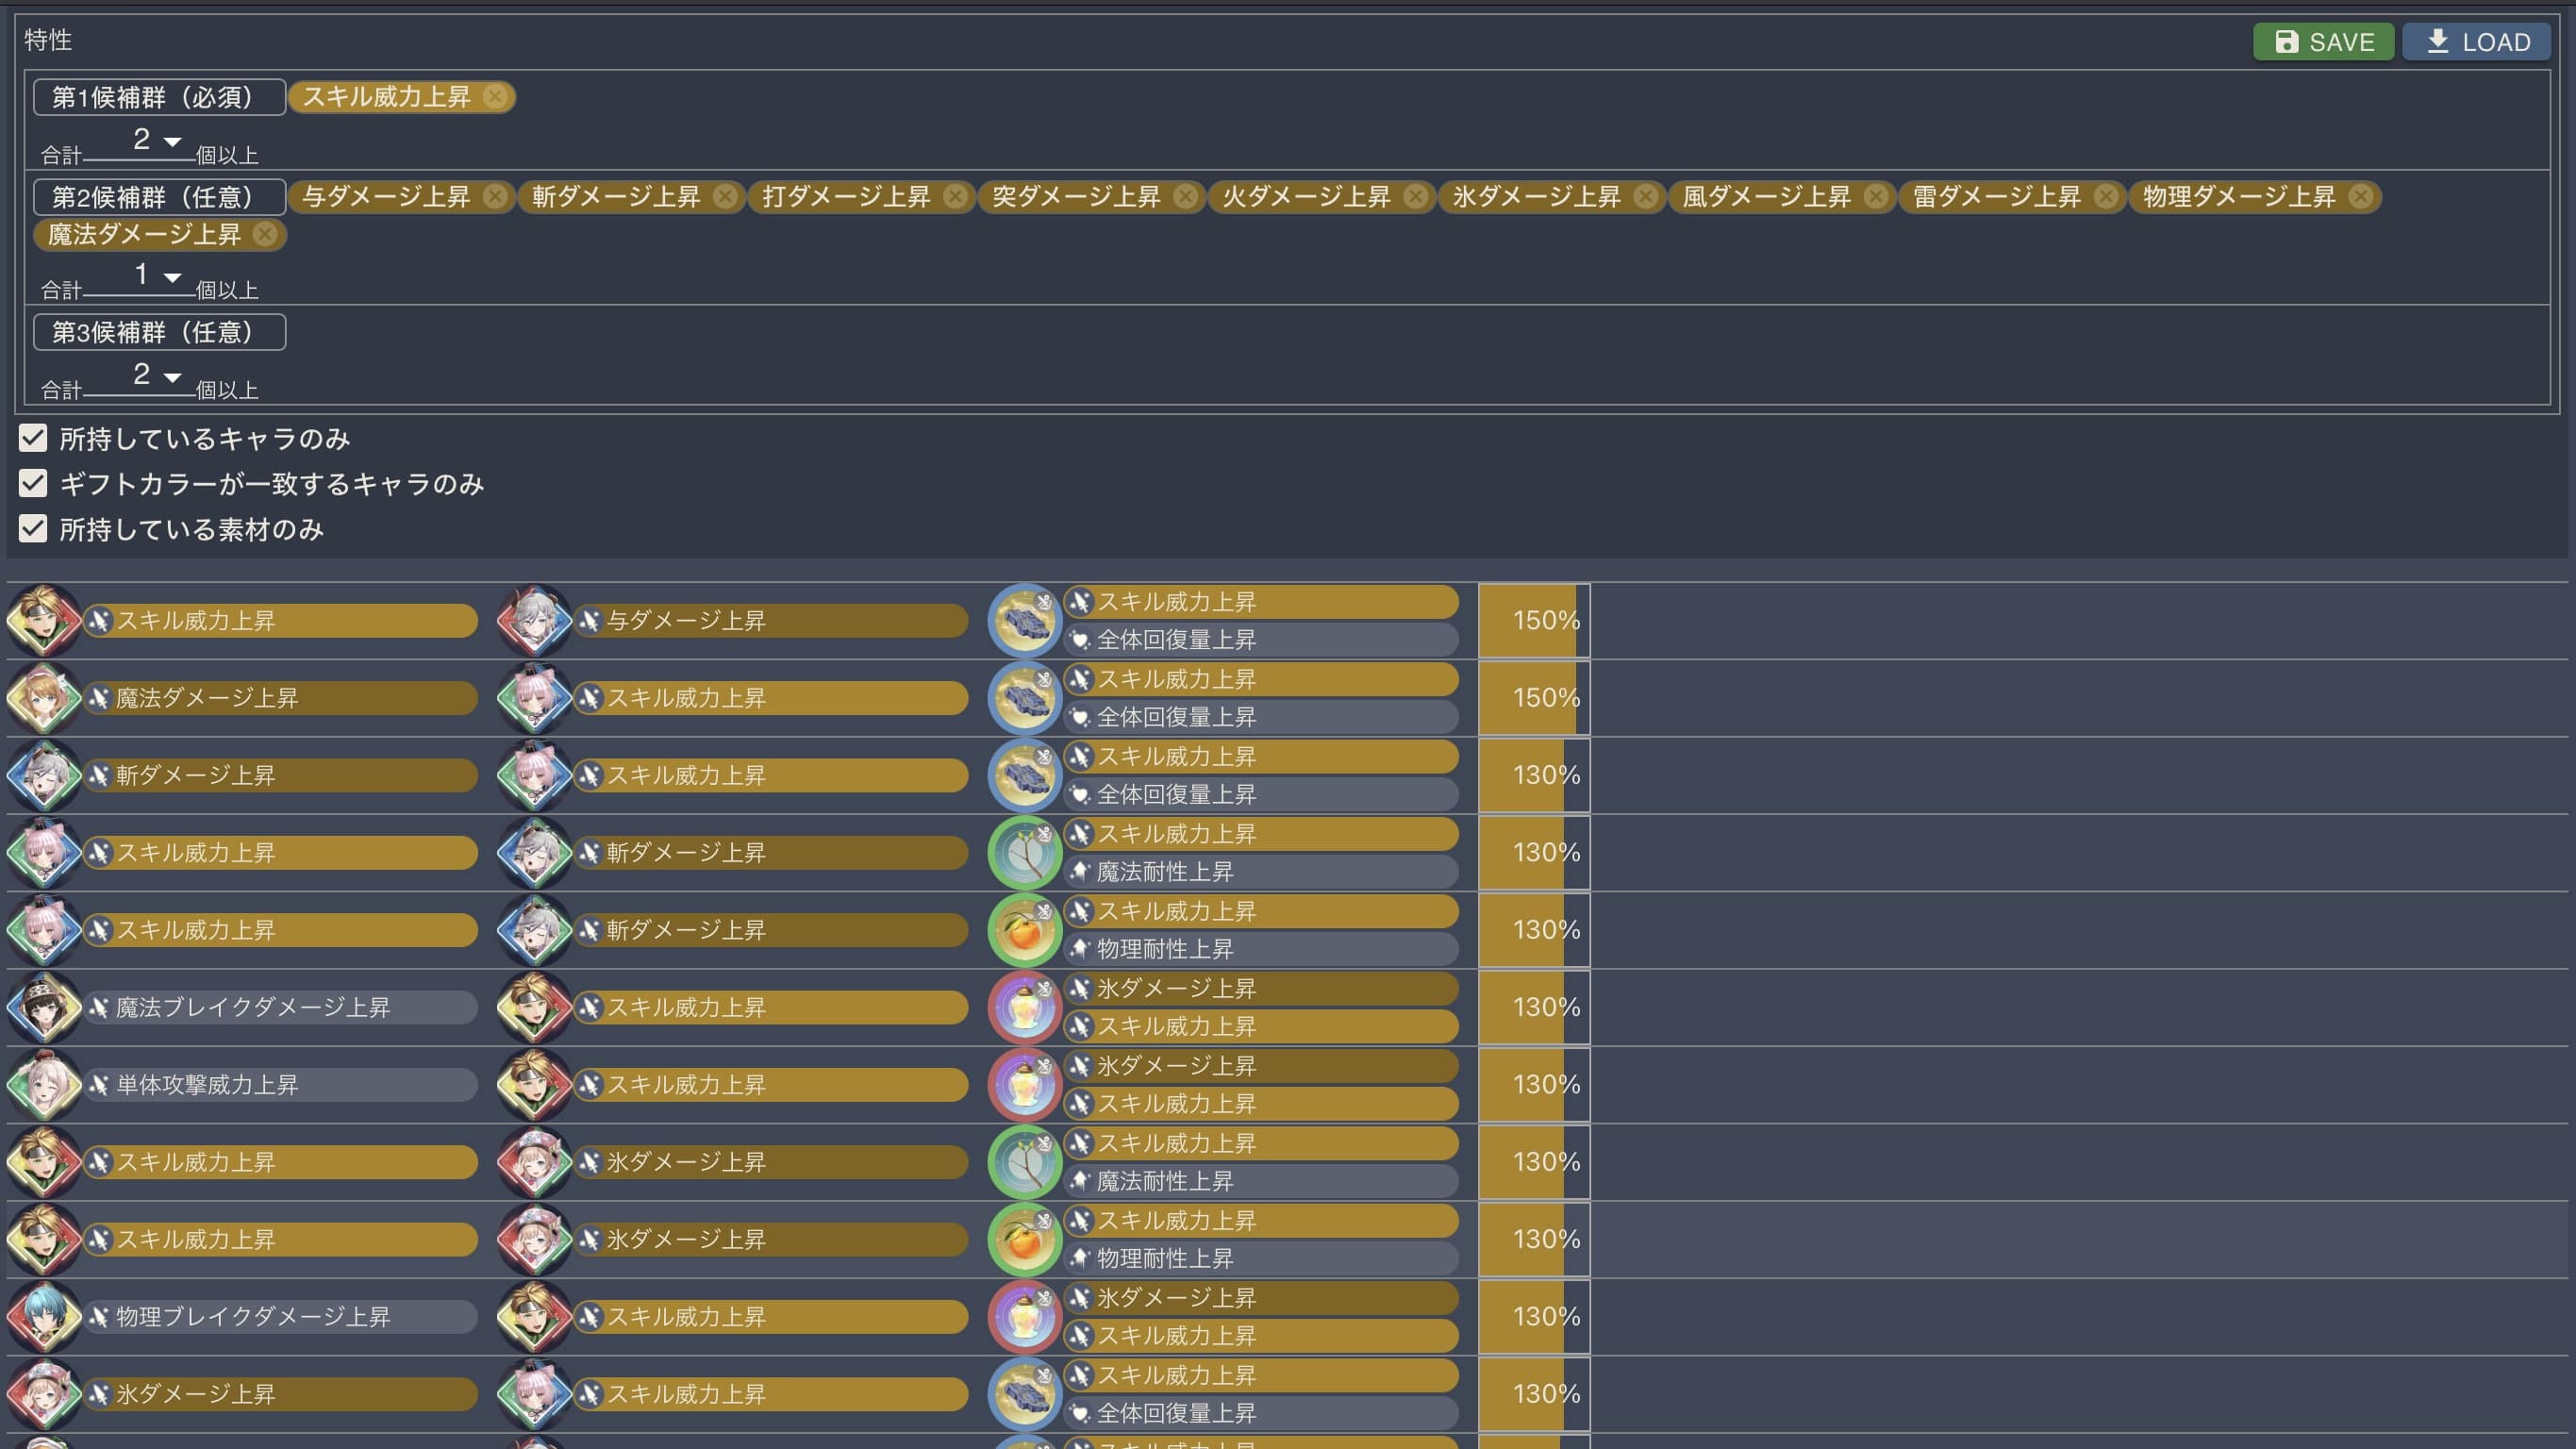
Task: Click 特性 section heading
Action: pyautogui.click(x=48, y=40)
